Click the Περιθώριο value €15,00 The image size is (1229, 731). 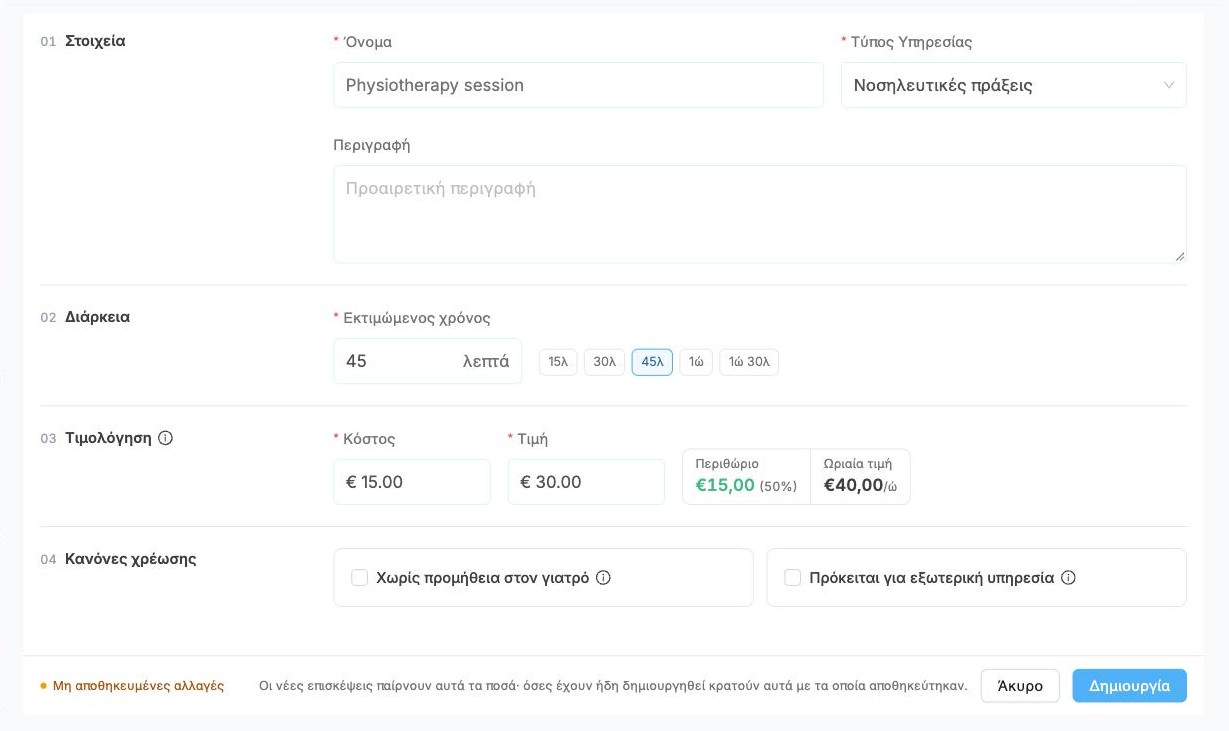pos(725,485)
